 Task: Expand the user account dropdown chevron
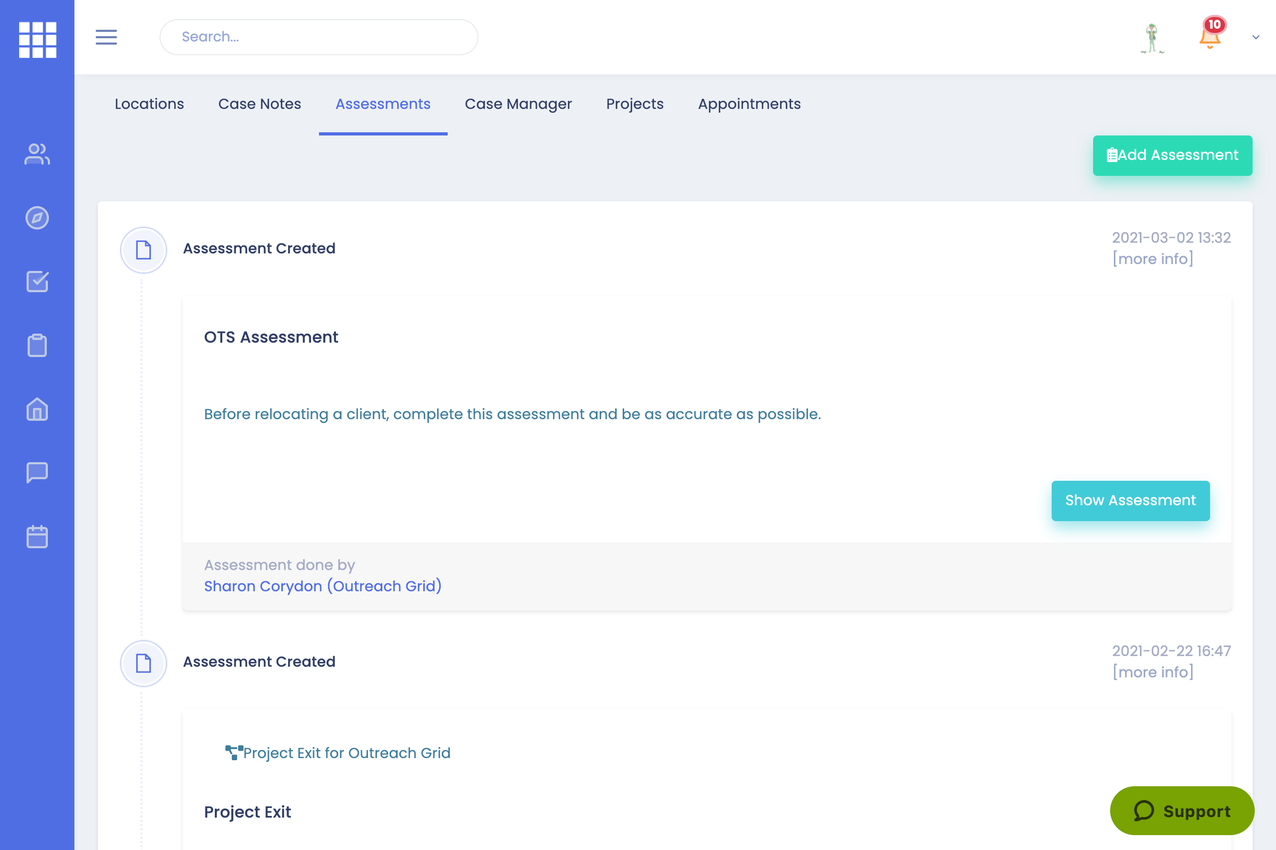click(x=1256, y=37)
